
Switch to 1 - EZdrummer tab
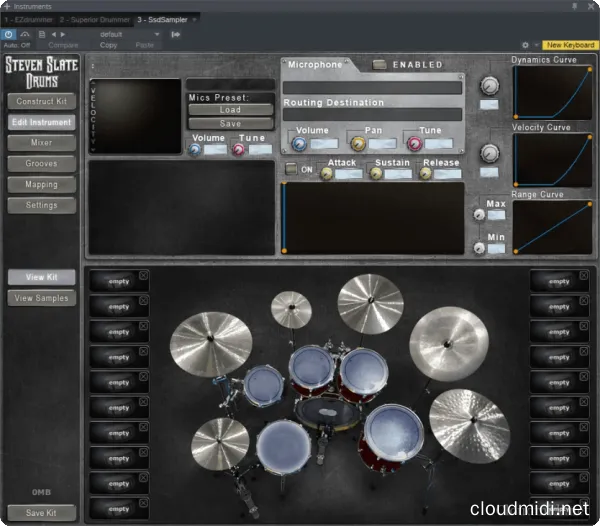click(x=29, y=20)
